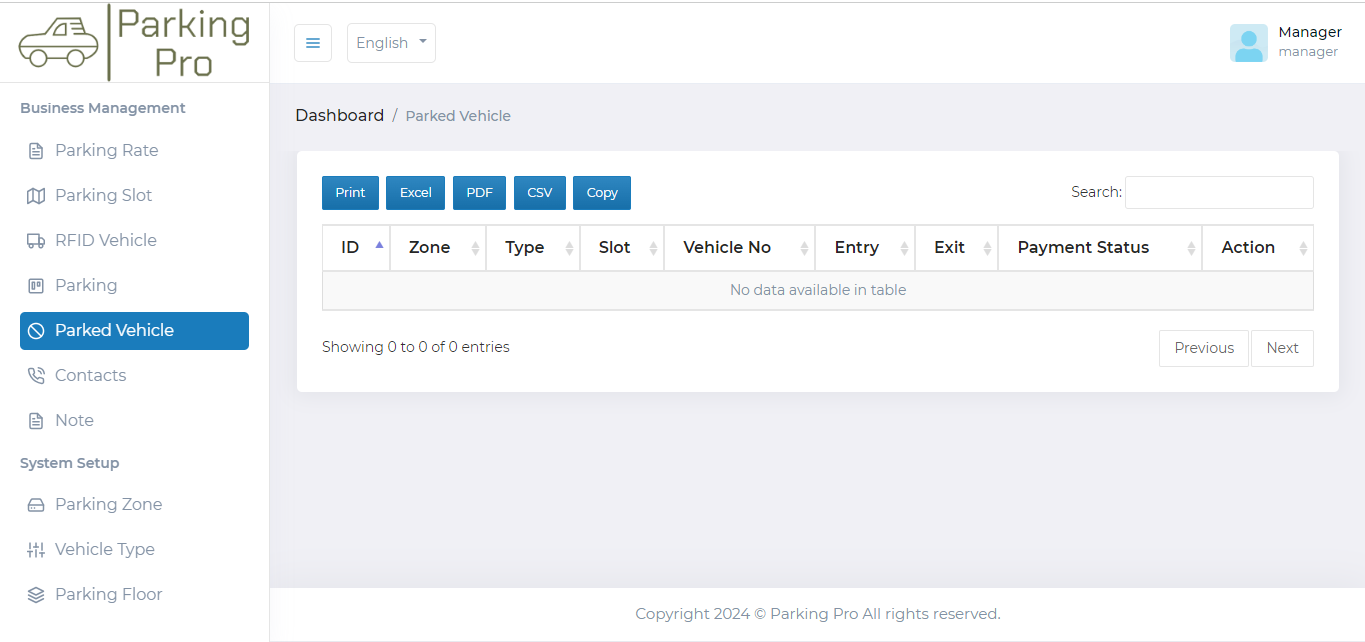Click the RFID Vehicle truck icon
This screenshot has height=642, width=1365.
(36, 241)
